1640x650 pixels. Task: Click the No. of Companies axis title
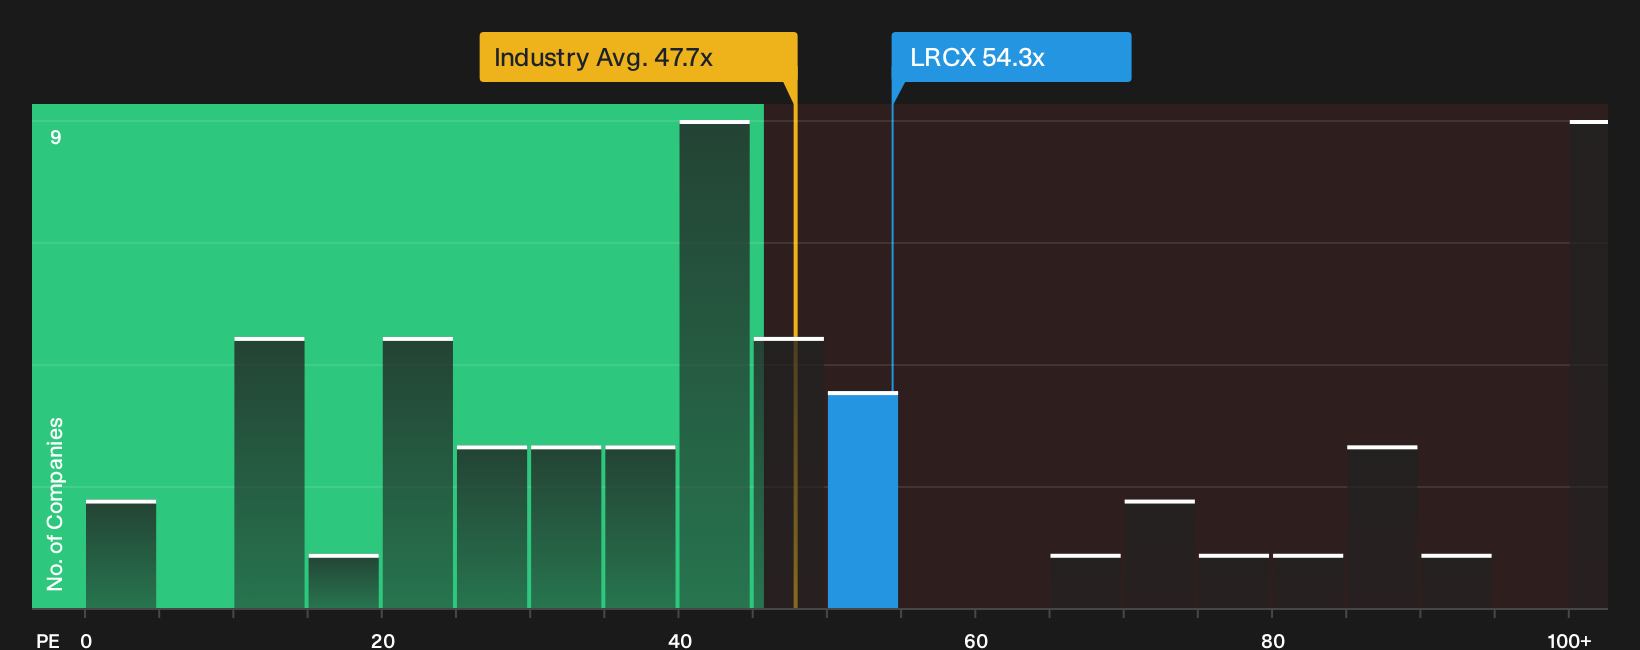click(x=55, y=504)
